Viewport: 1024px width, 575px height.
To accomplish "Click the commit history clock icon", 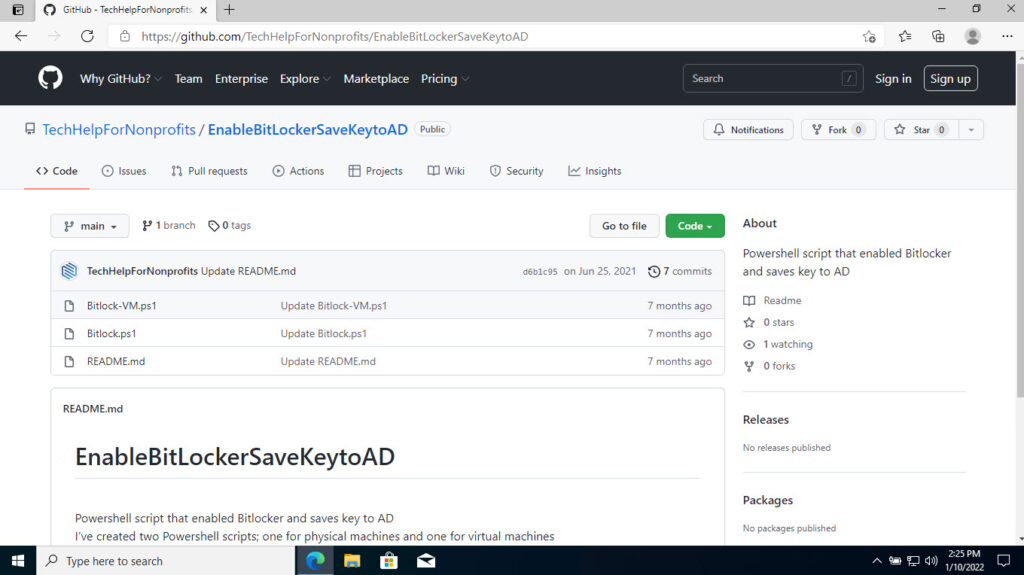I will click(x=654, y=271).
